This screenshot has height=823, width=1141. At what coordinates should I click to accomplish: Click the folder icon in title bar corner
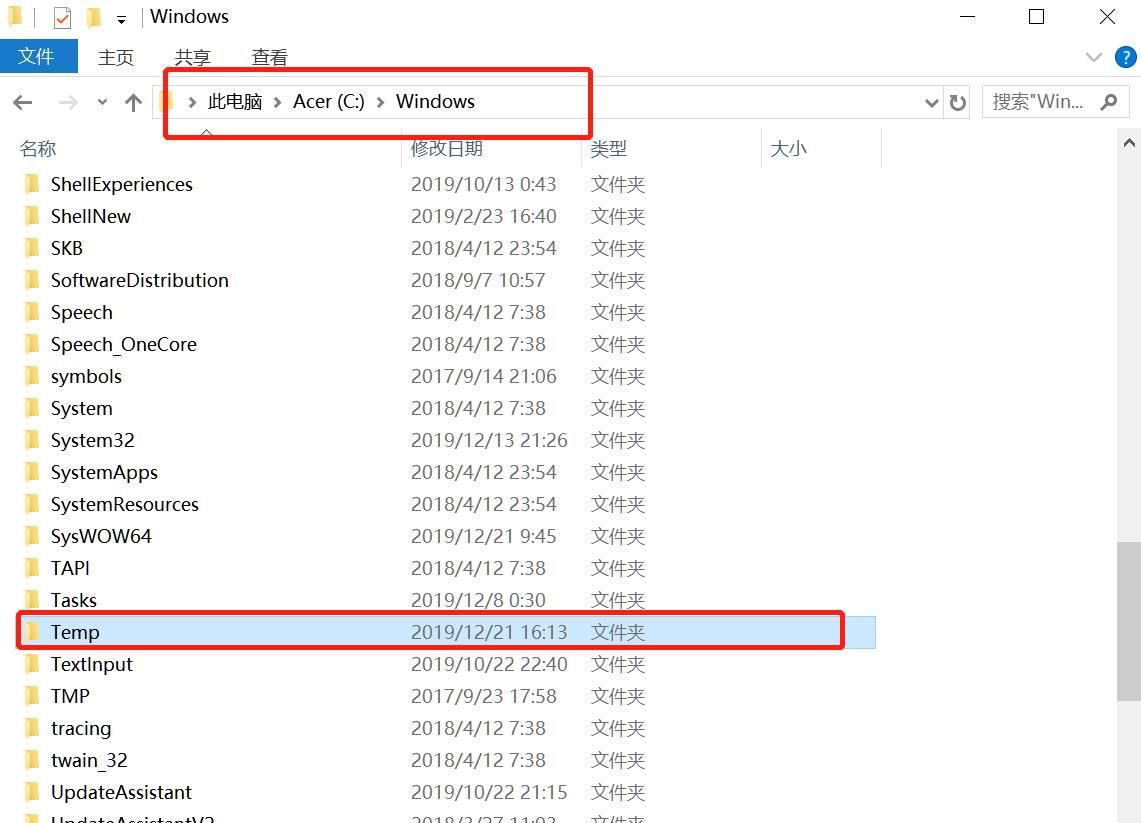[x=15, y=17]
